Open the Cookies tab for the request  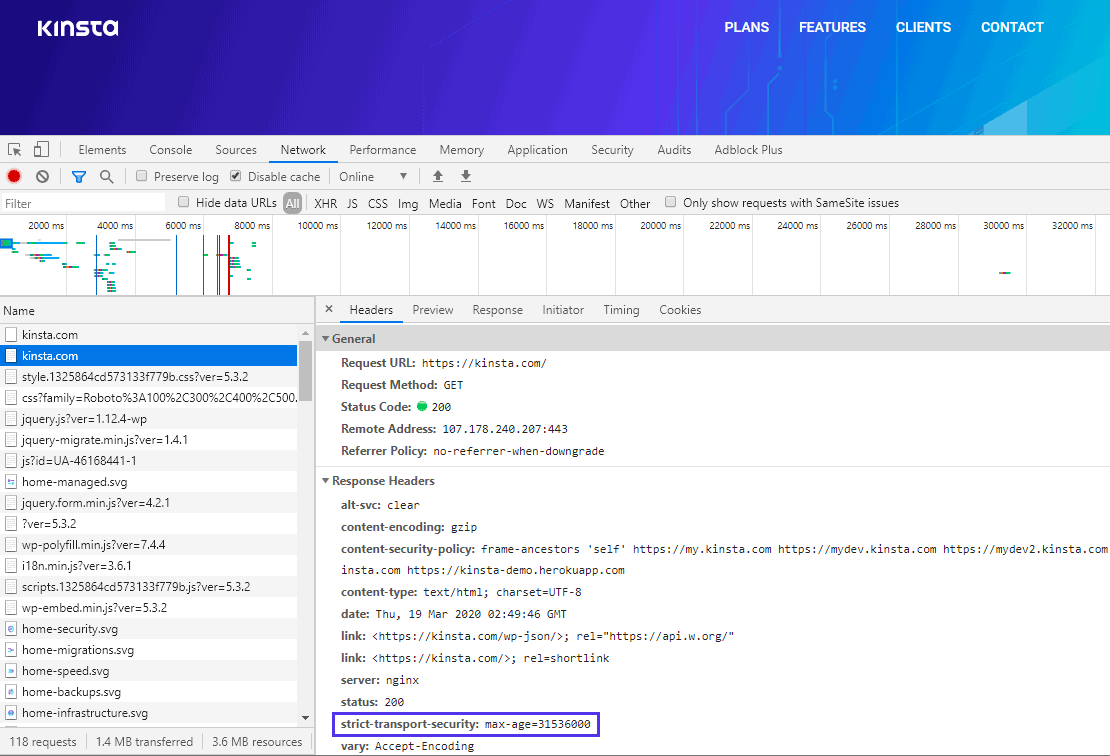[x=679, y=310]
